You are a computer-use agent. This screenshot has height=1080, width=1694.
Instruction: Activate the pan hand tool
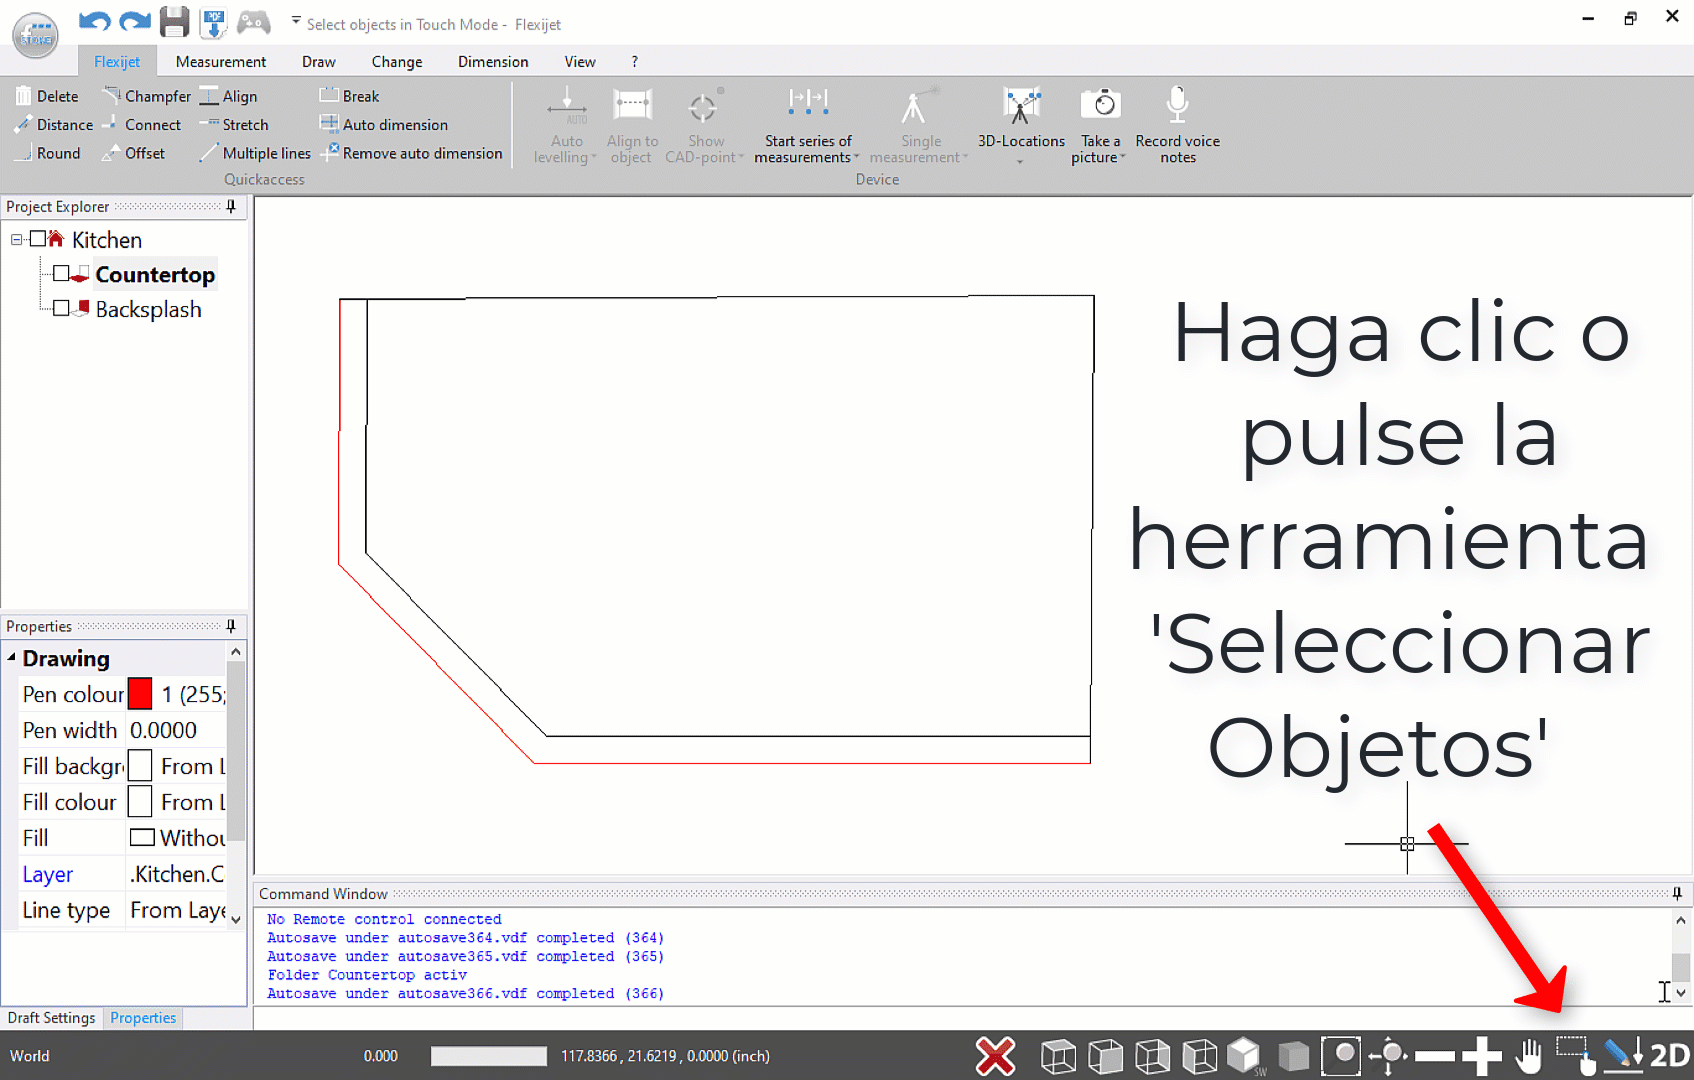tap(1528, 1055)
